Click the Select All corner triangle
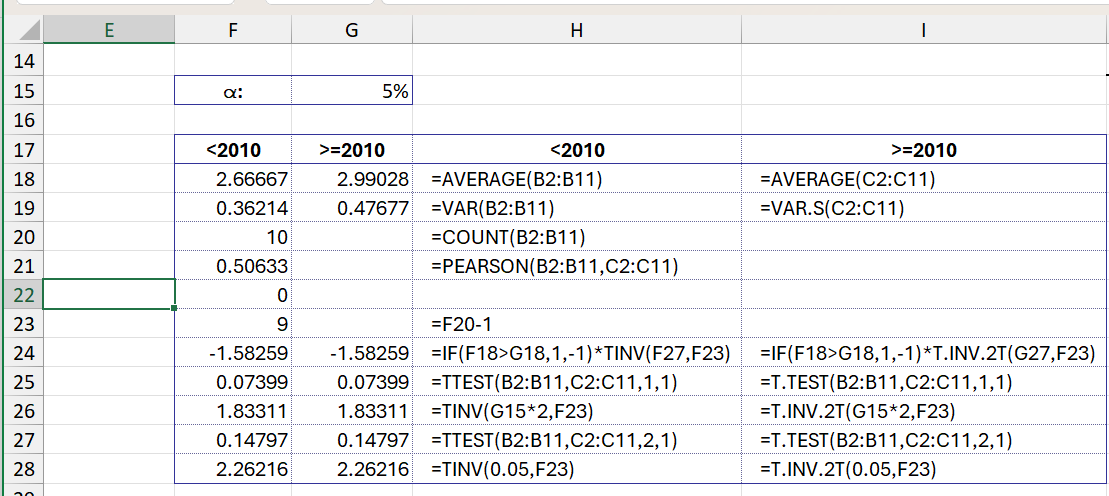The height and width of the screenshot is (496, 1109). (x=29, y=29)
